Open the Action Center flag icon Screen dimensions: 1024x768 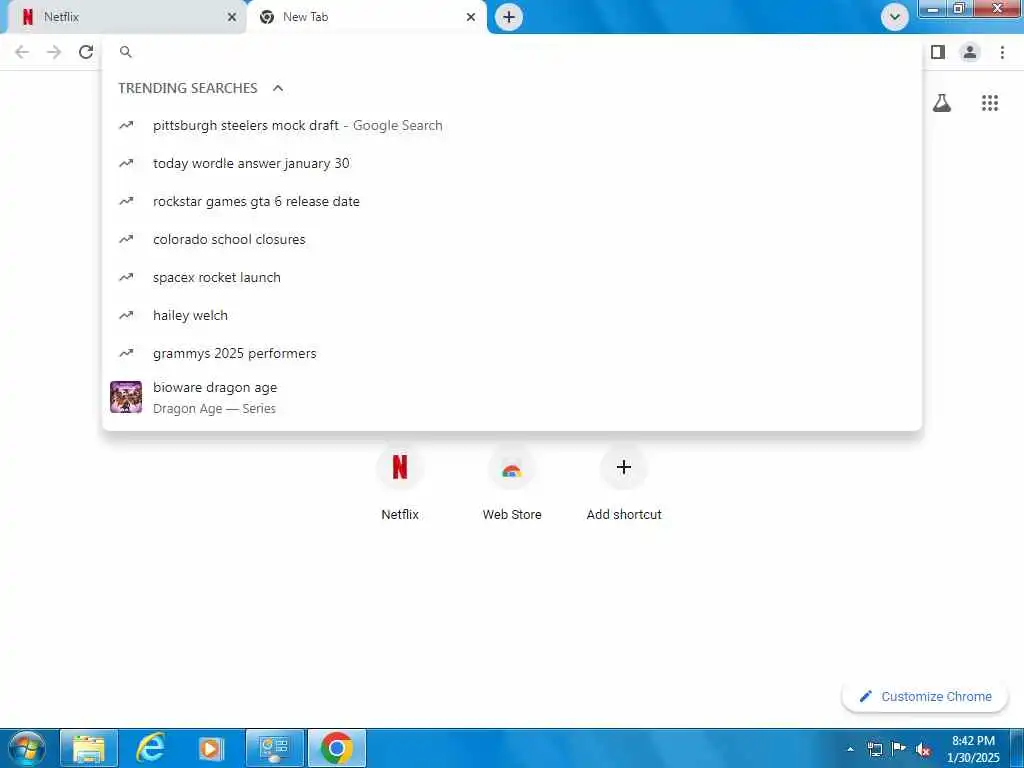click(899, 749)
